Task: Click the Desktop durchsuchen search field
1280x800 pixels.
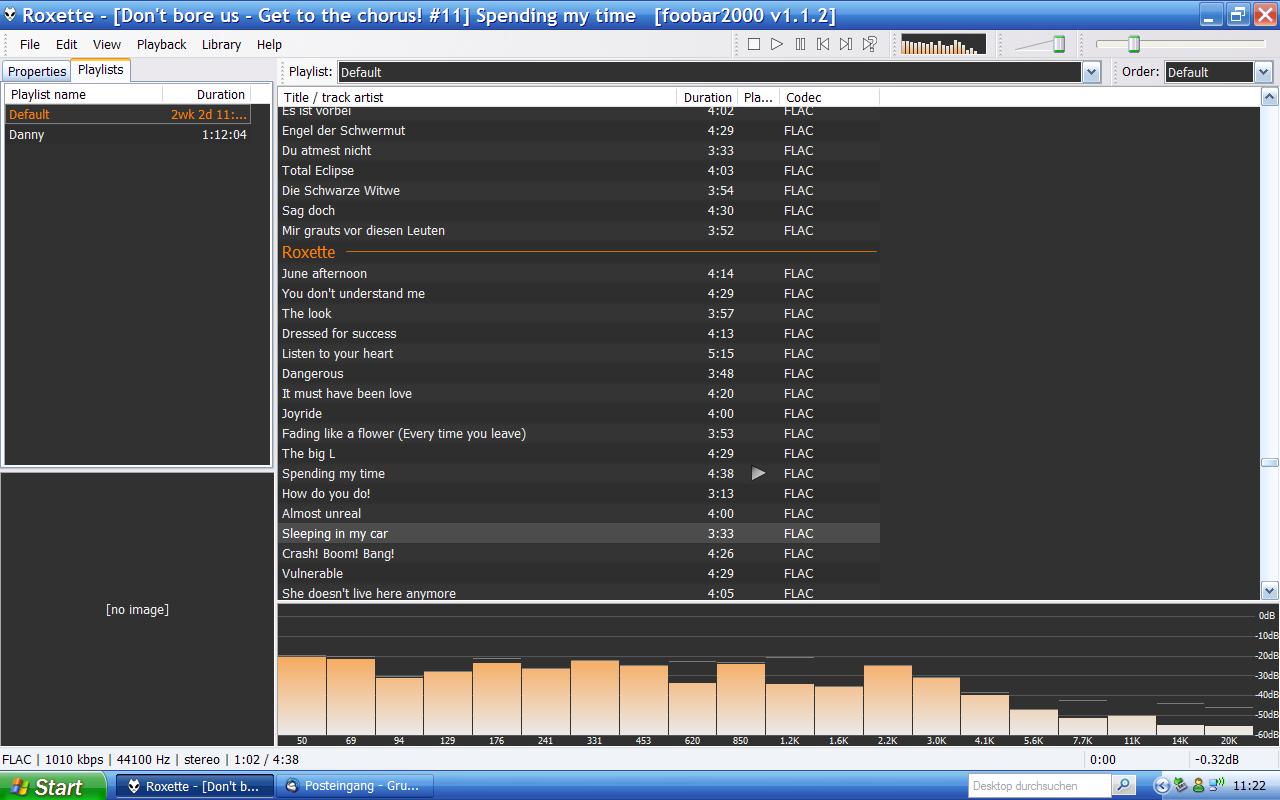Action: click(x=1040, y=785)
